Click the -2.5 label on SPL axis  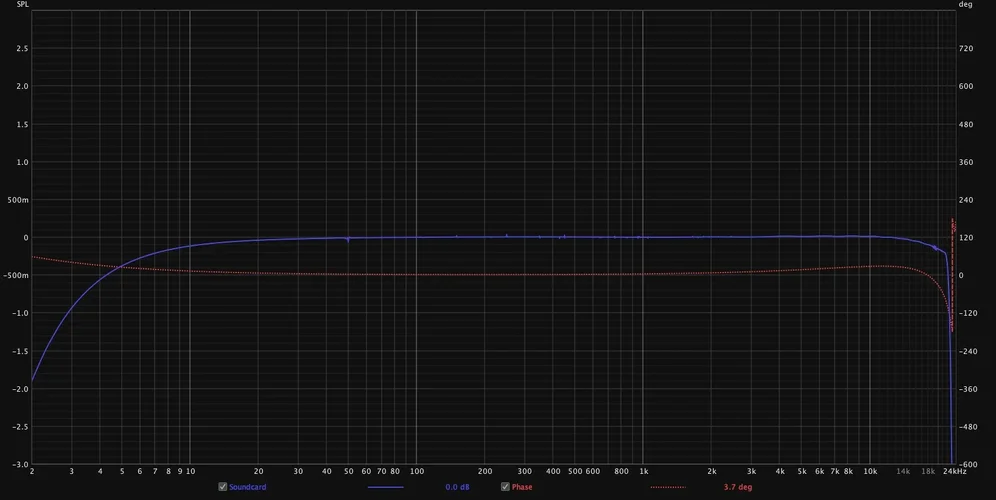pos(21,426)
